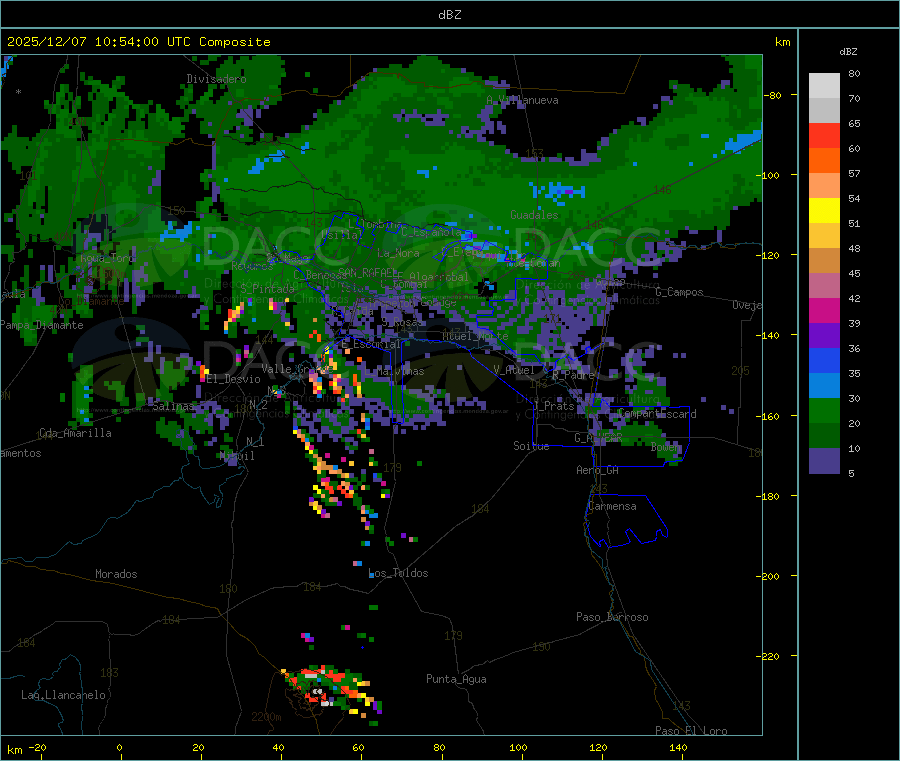Click the magenta 39-42 dBZ legend swatch
The height and width of the screenshot is (761, 900).
coord(824,310)
